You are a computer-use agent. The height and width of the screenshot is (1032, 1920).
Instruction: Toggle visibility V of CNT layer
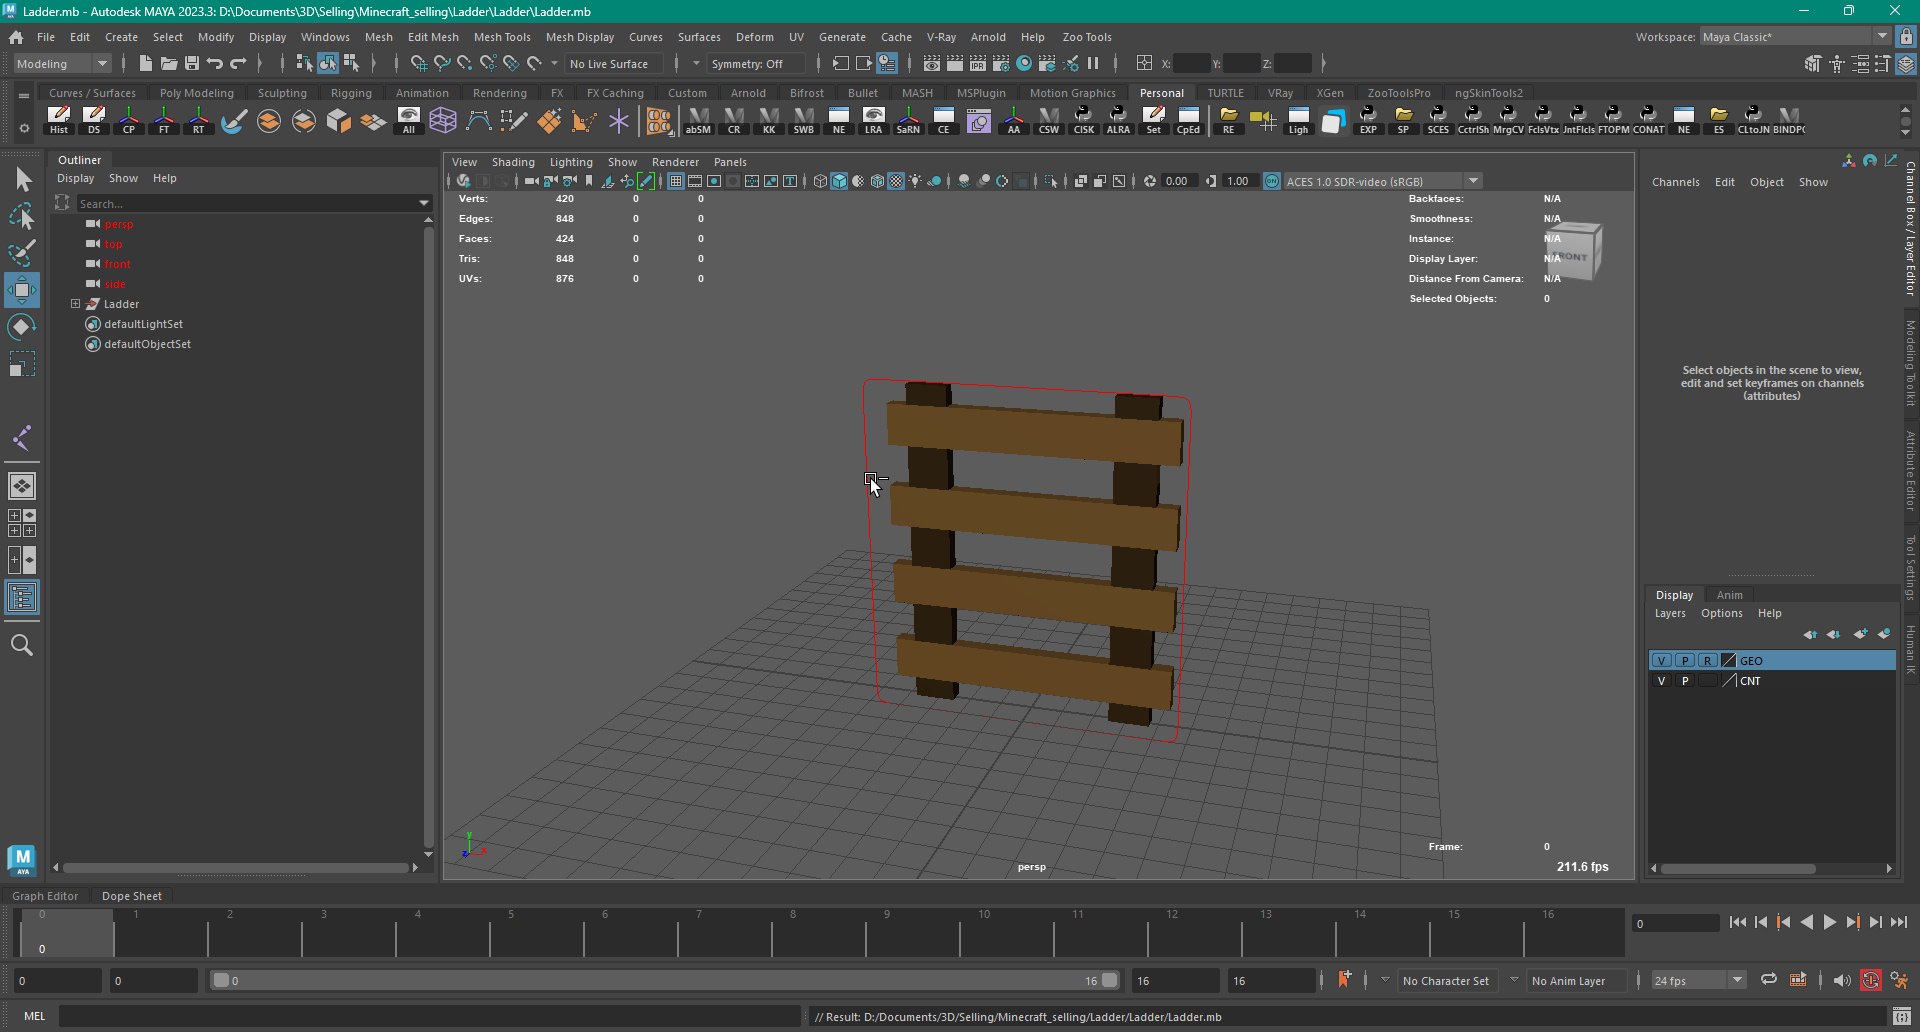[1662, 680]
